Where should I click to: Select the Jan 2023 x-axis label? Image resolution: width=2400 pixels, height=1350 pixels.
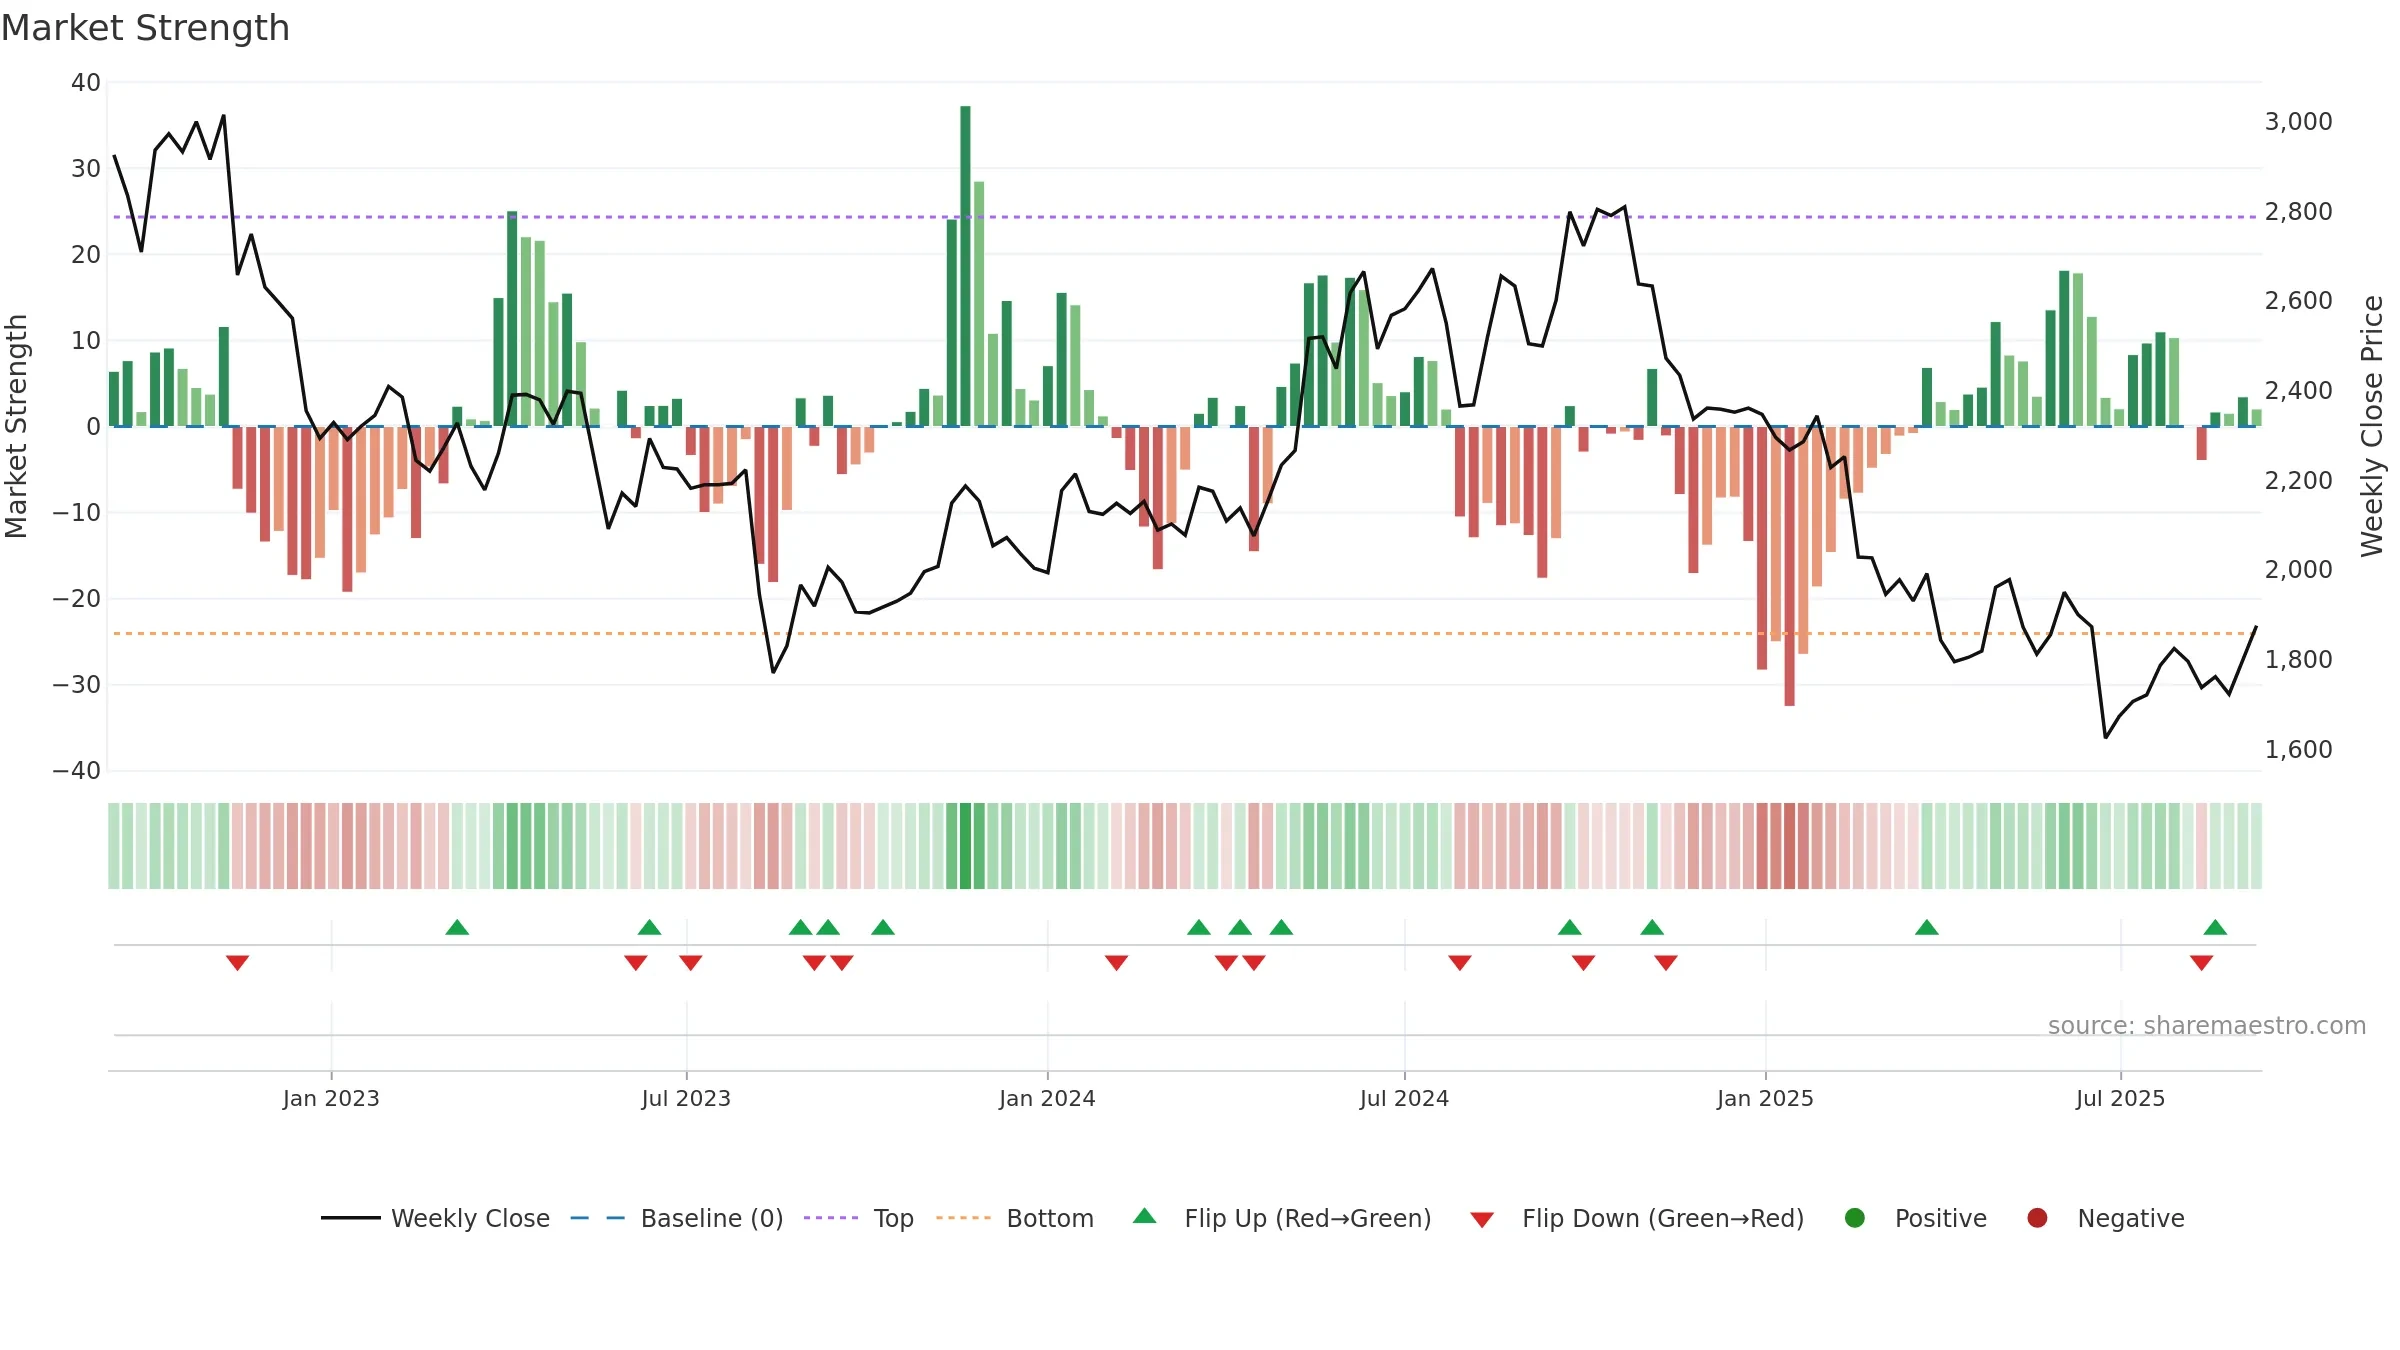click(331, 1099)
